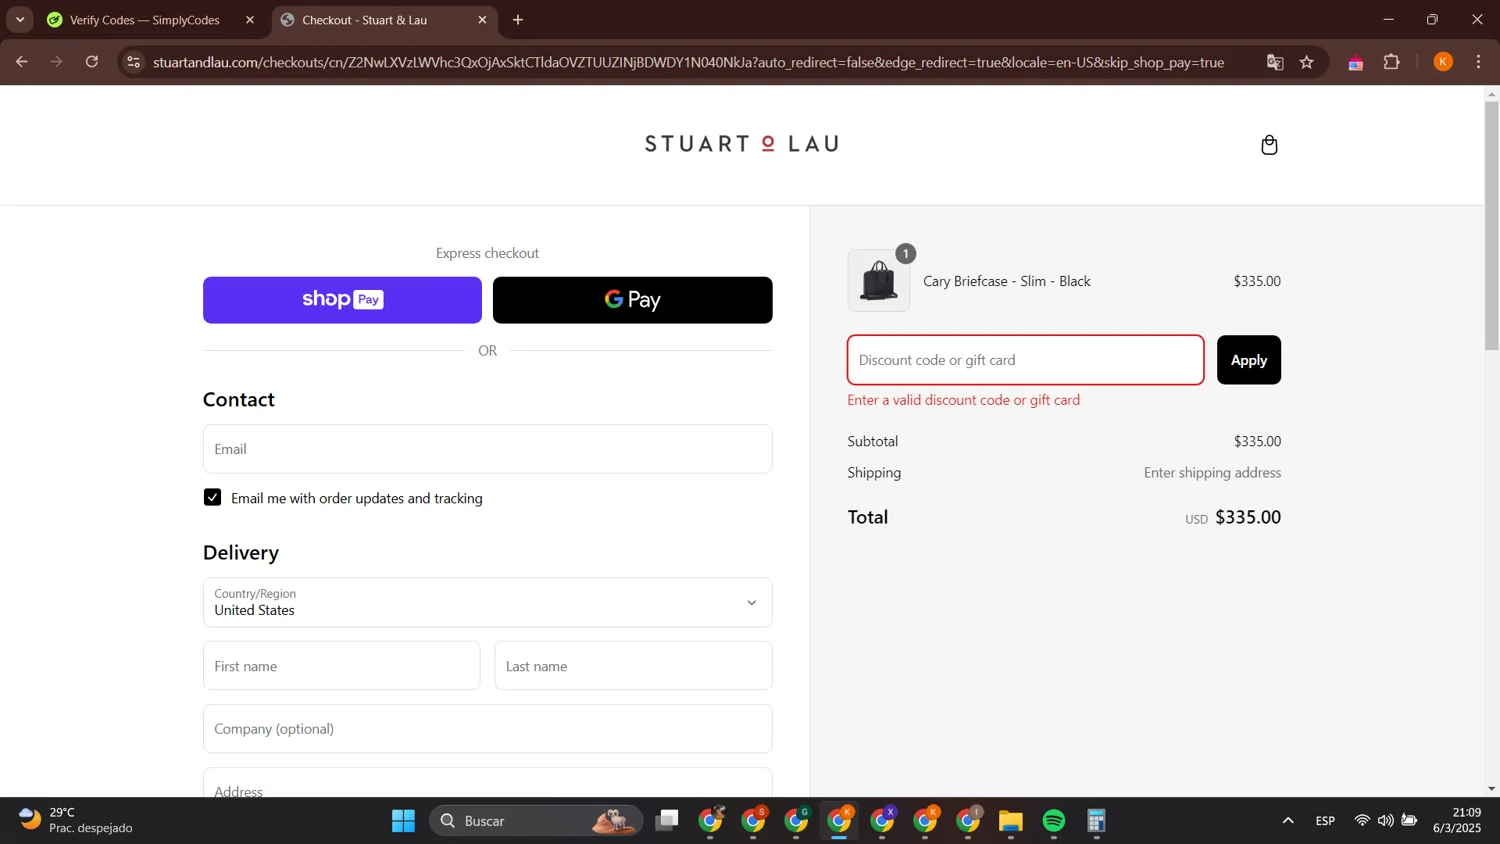Click the translate page icon
The image size is (1500, 844).
pyautogui.click(x=1275, y=62)
